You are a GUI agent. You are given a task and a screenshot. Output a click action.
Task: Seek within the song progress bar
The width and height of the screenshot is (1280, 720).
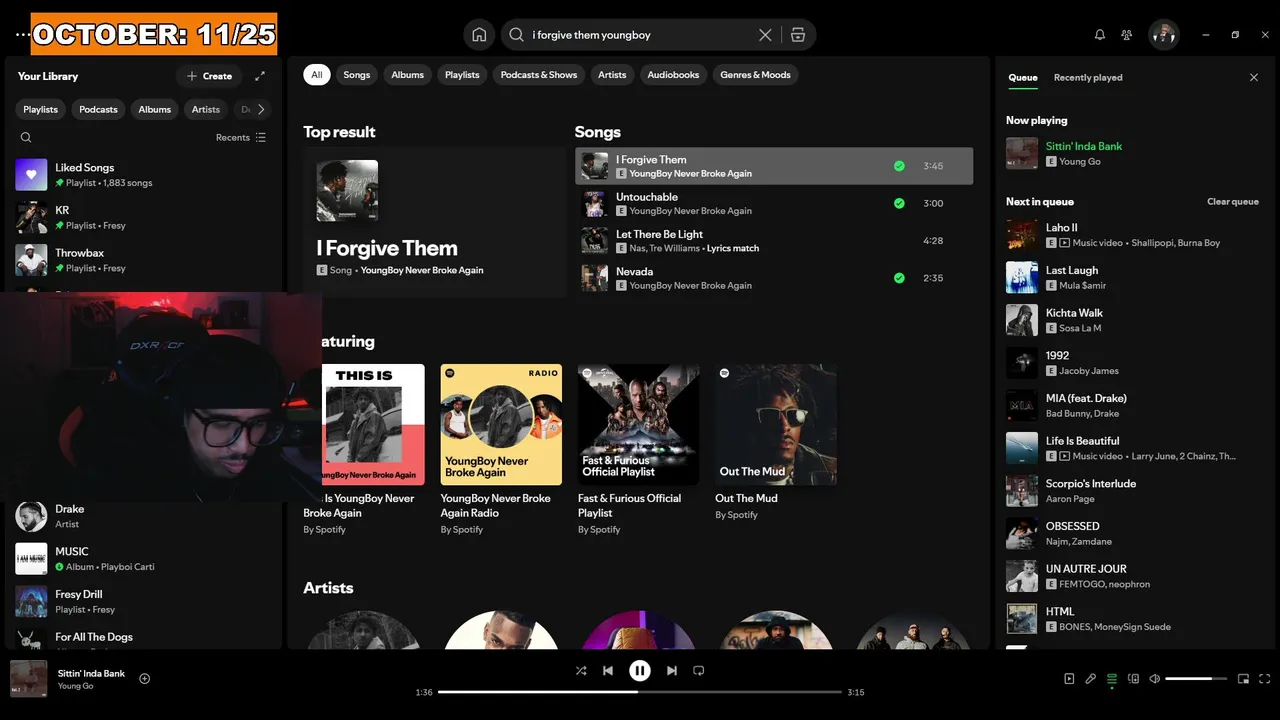point(640,692)
